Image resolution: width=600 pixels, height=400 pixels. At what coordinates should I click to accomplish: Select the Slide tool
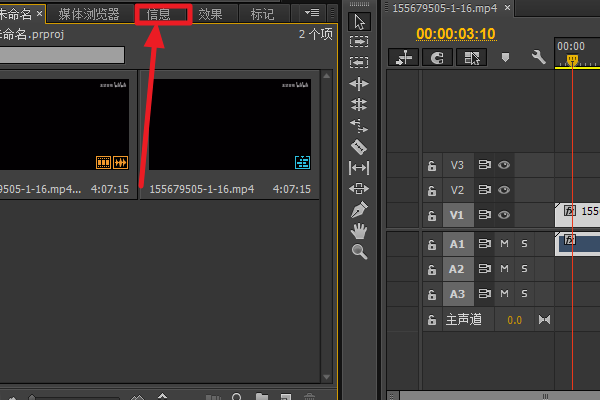359,188
